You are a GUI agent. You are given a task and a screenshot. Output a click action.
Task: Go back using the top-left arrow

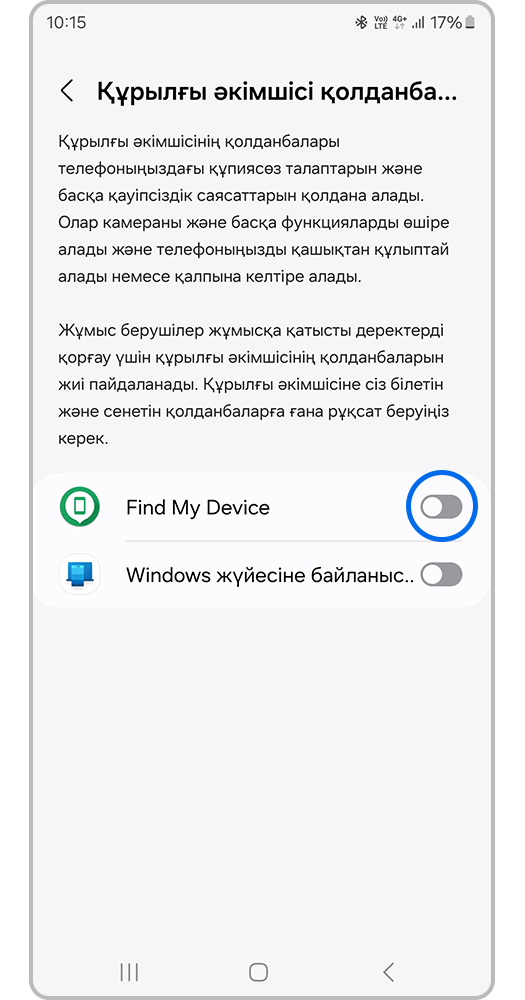(67, 91)
